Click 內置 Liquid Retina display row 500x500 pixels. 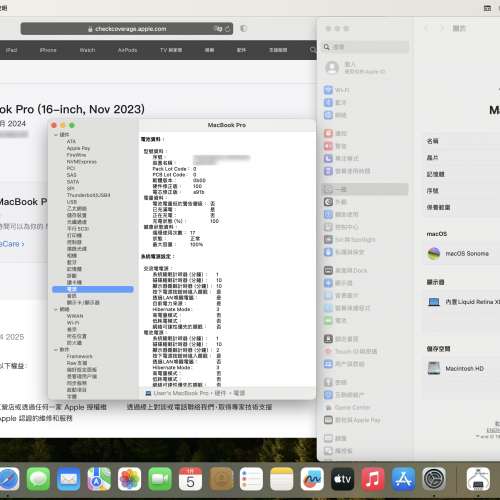[x=462, y=302]
